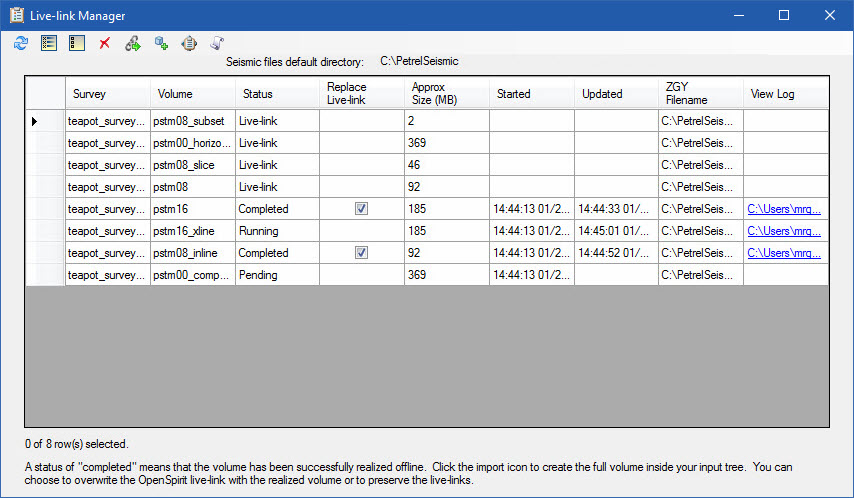Select row header for pstm00_comp volume
The image size is (854, 498).
click(x=45, y=275)
